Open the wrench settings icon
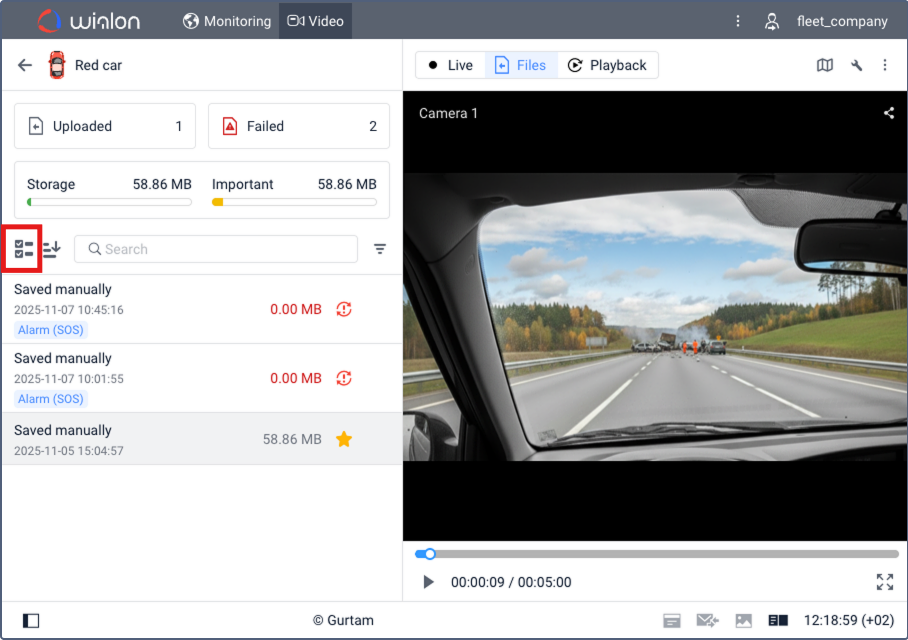Screen dimensions: 908x640 click(856, 65)
